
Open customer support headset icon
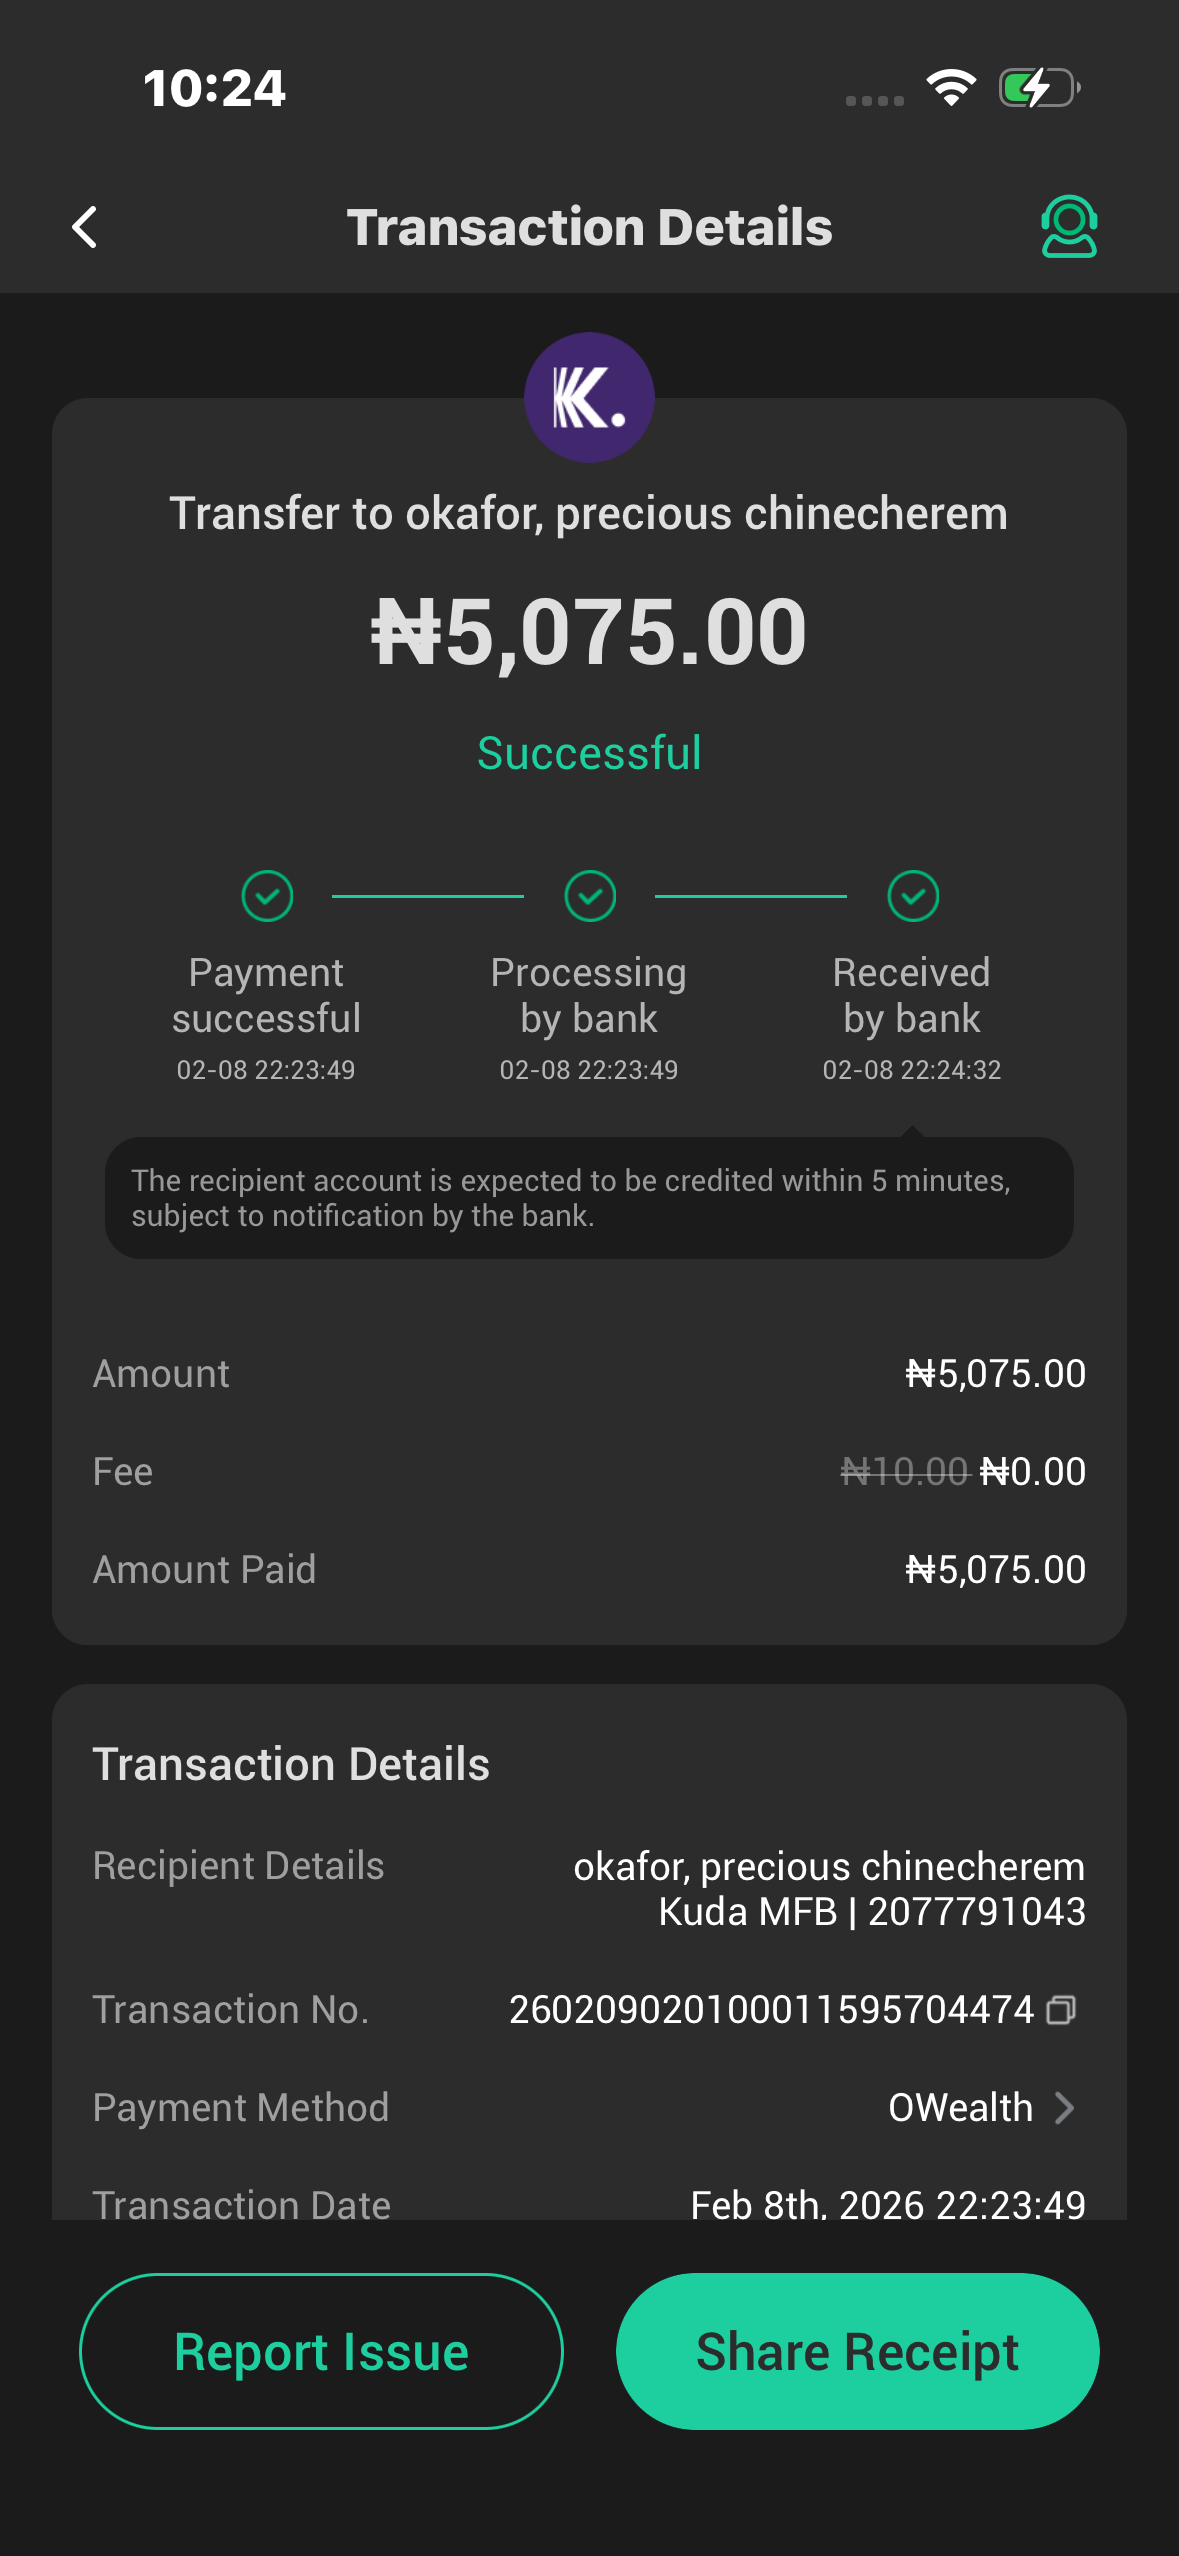[x=1068, y=227]
